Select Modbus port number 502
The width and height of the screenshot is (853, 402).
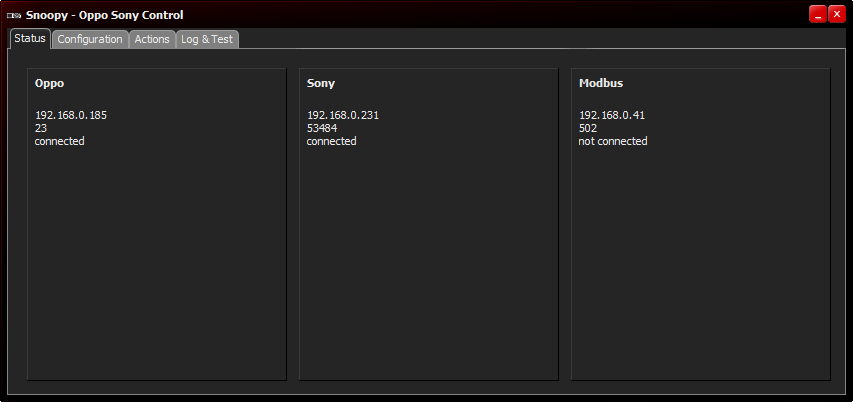click(x=588, y=128)
